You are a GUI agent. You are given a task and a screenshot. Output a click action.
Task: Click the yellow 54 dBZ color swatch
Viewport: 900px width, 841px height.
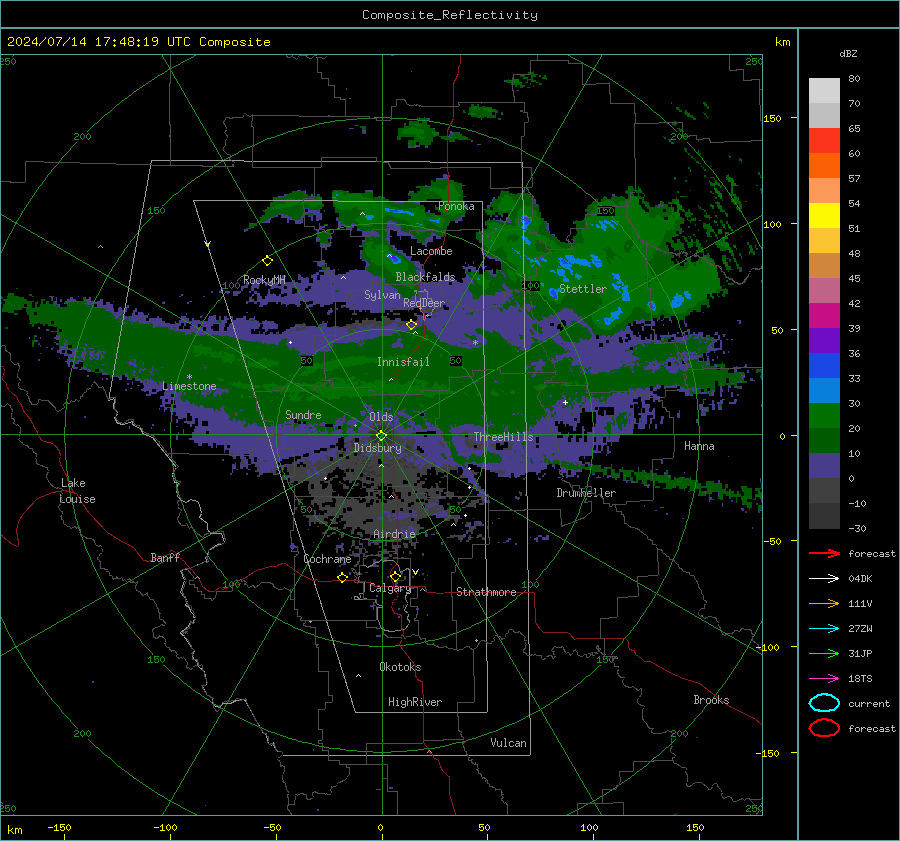824,216
